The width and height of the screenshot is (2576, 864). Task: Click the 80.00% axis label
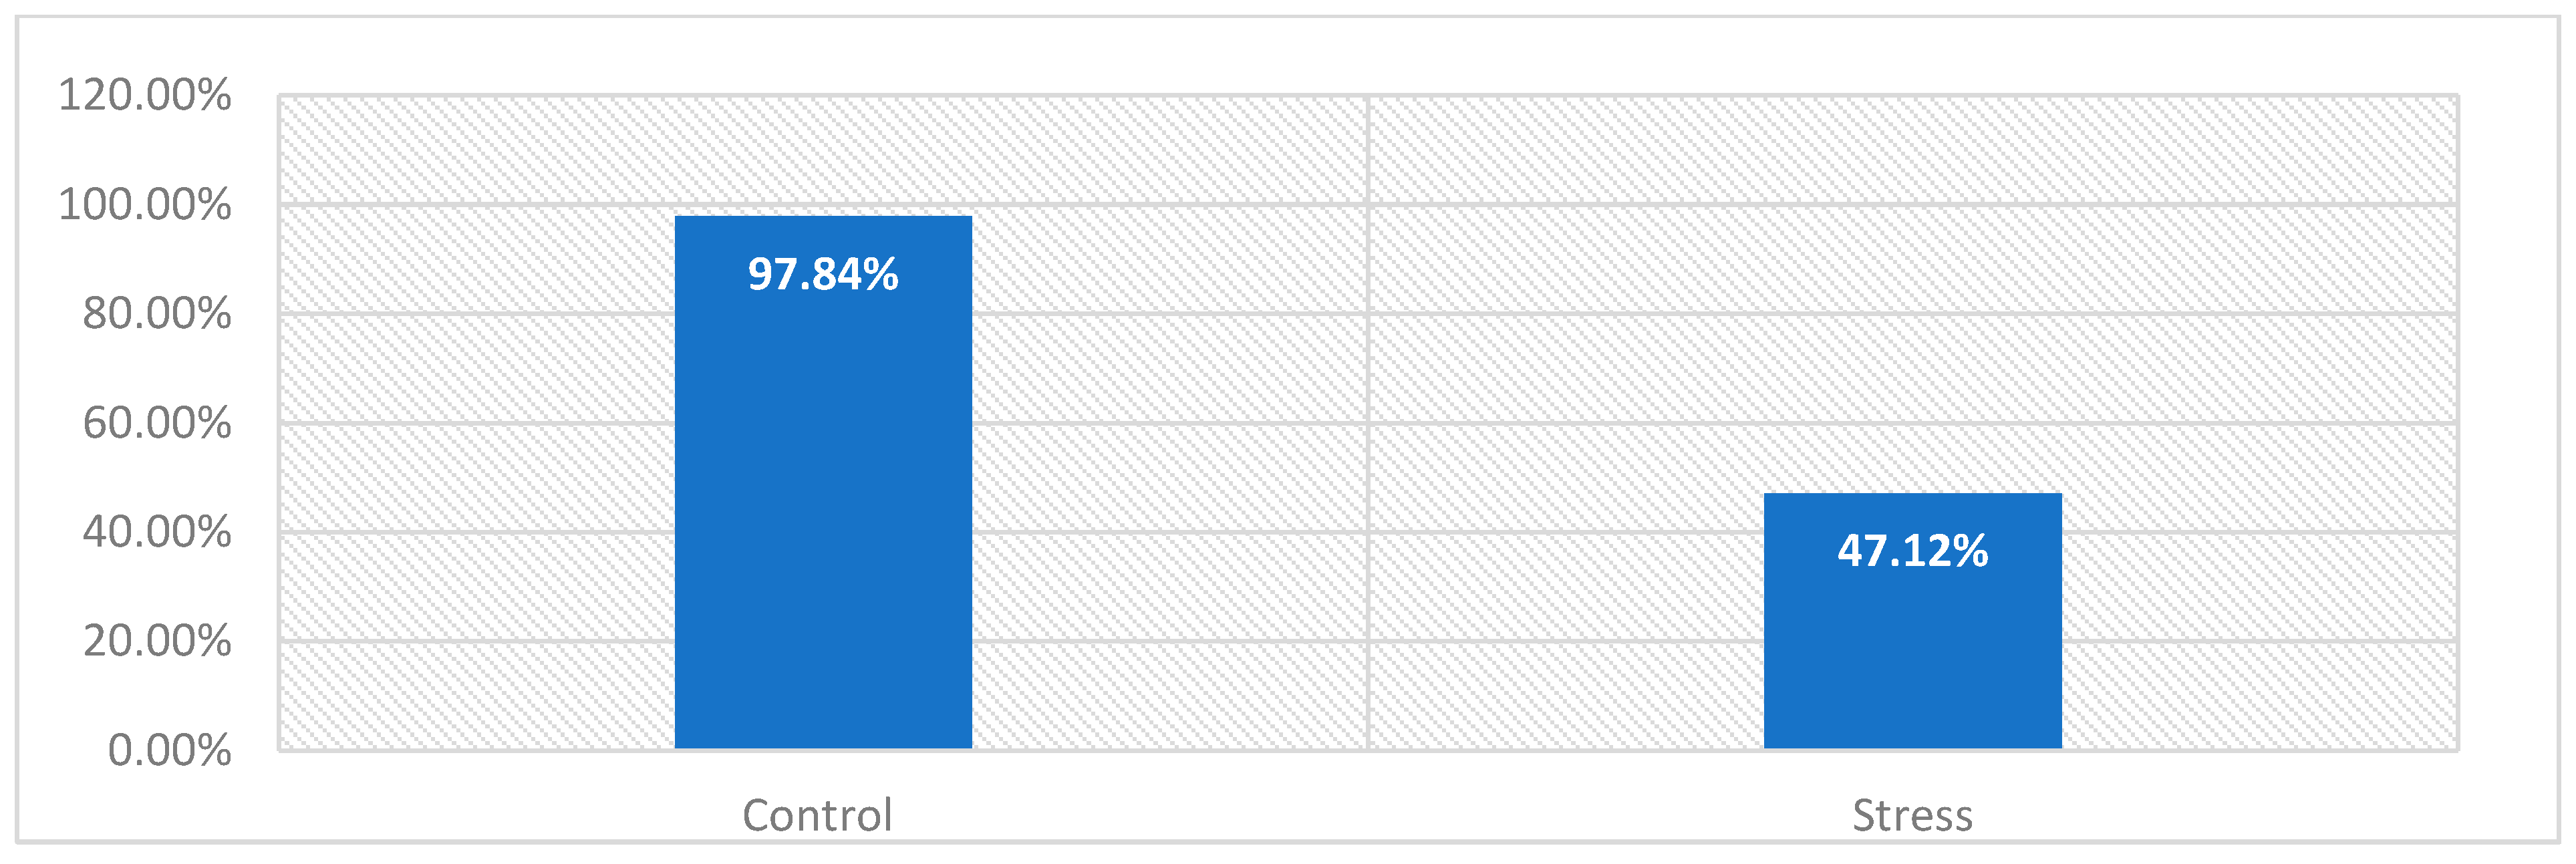click(x=157, y=313)
